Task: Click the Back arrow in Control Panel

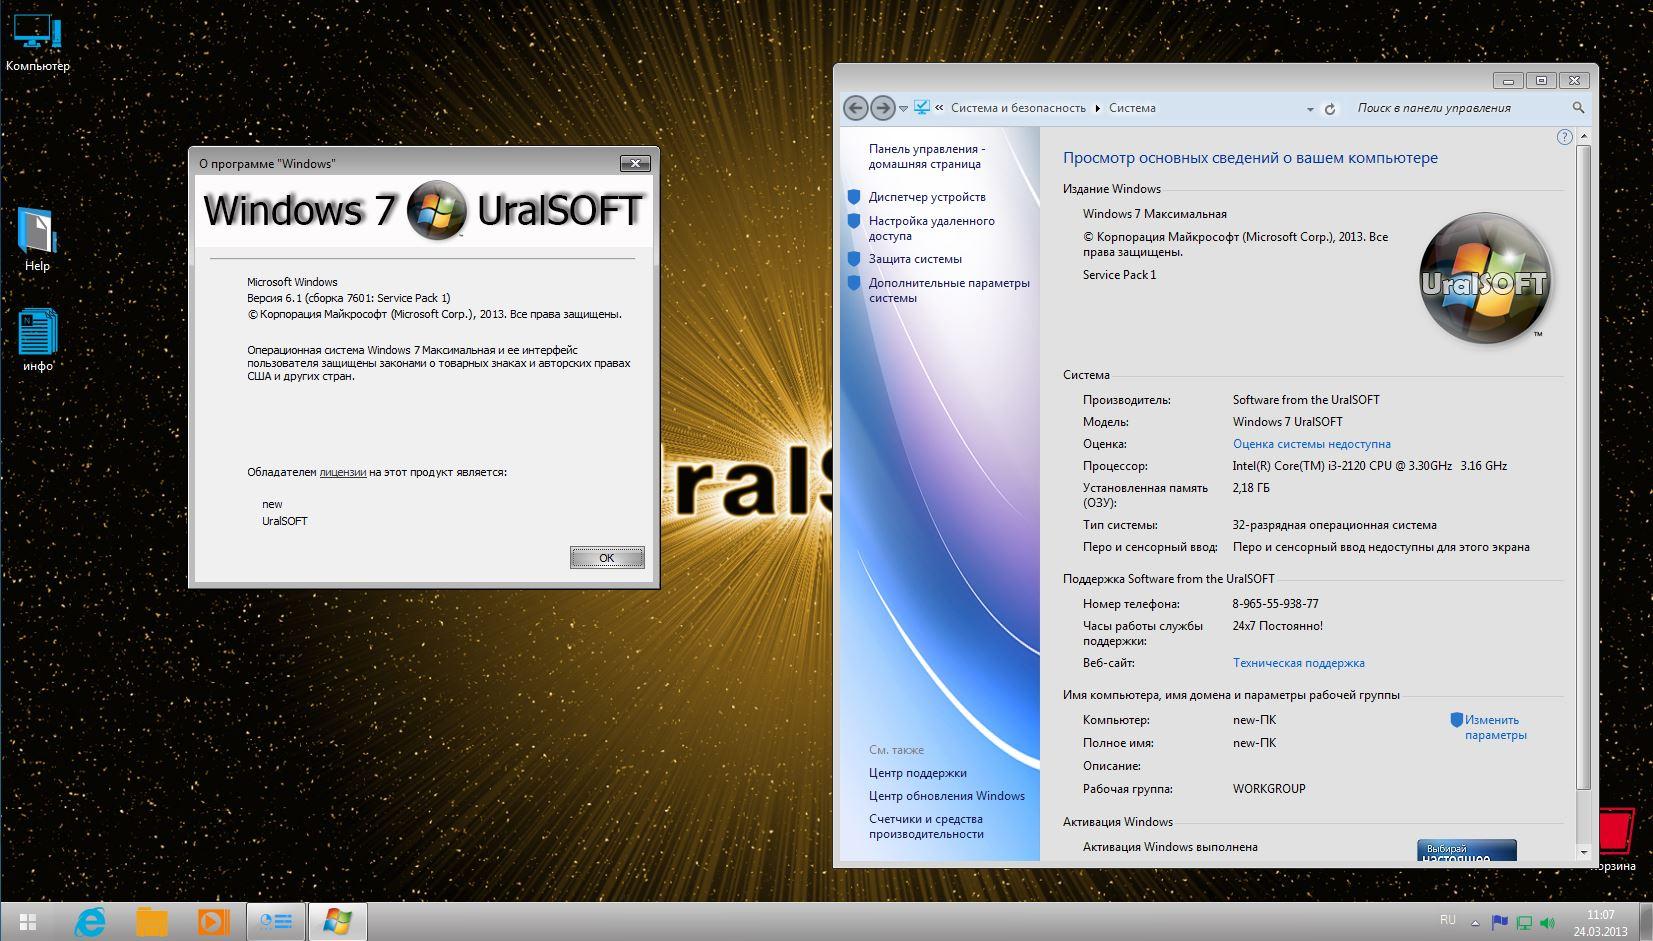Action: [854, 108]
